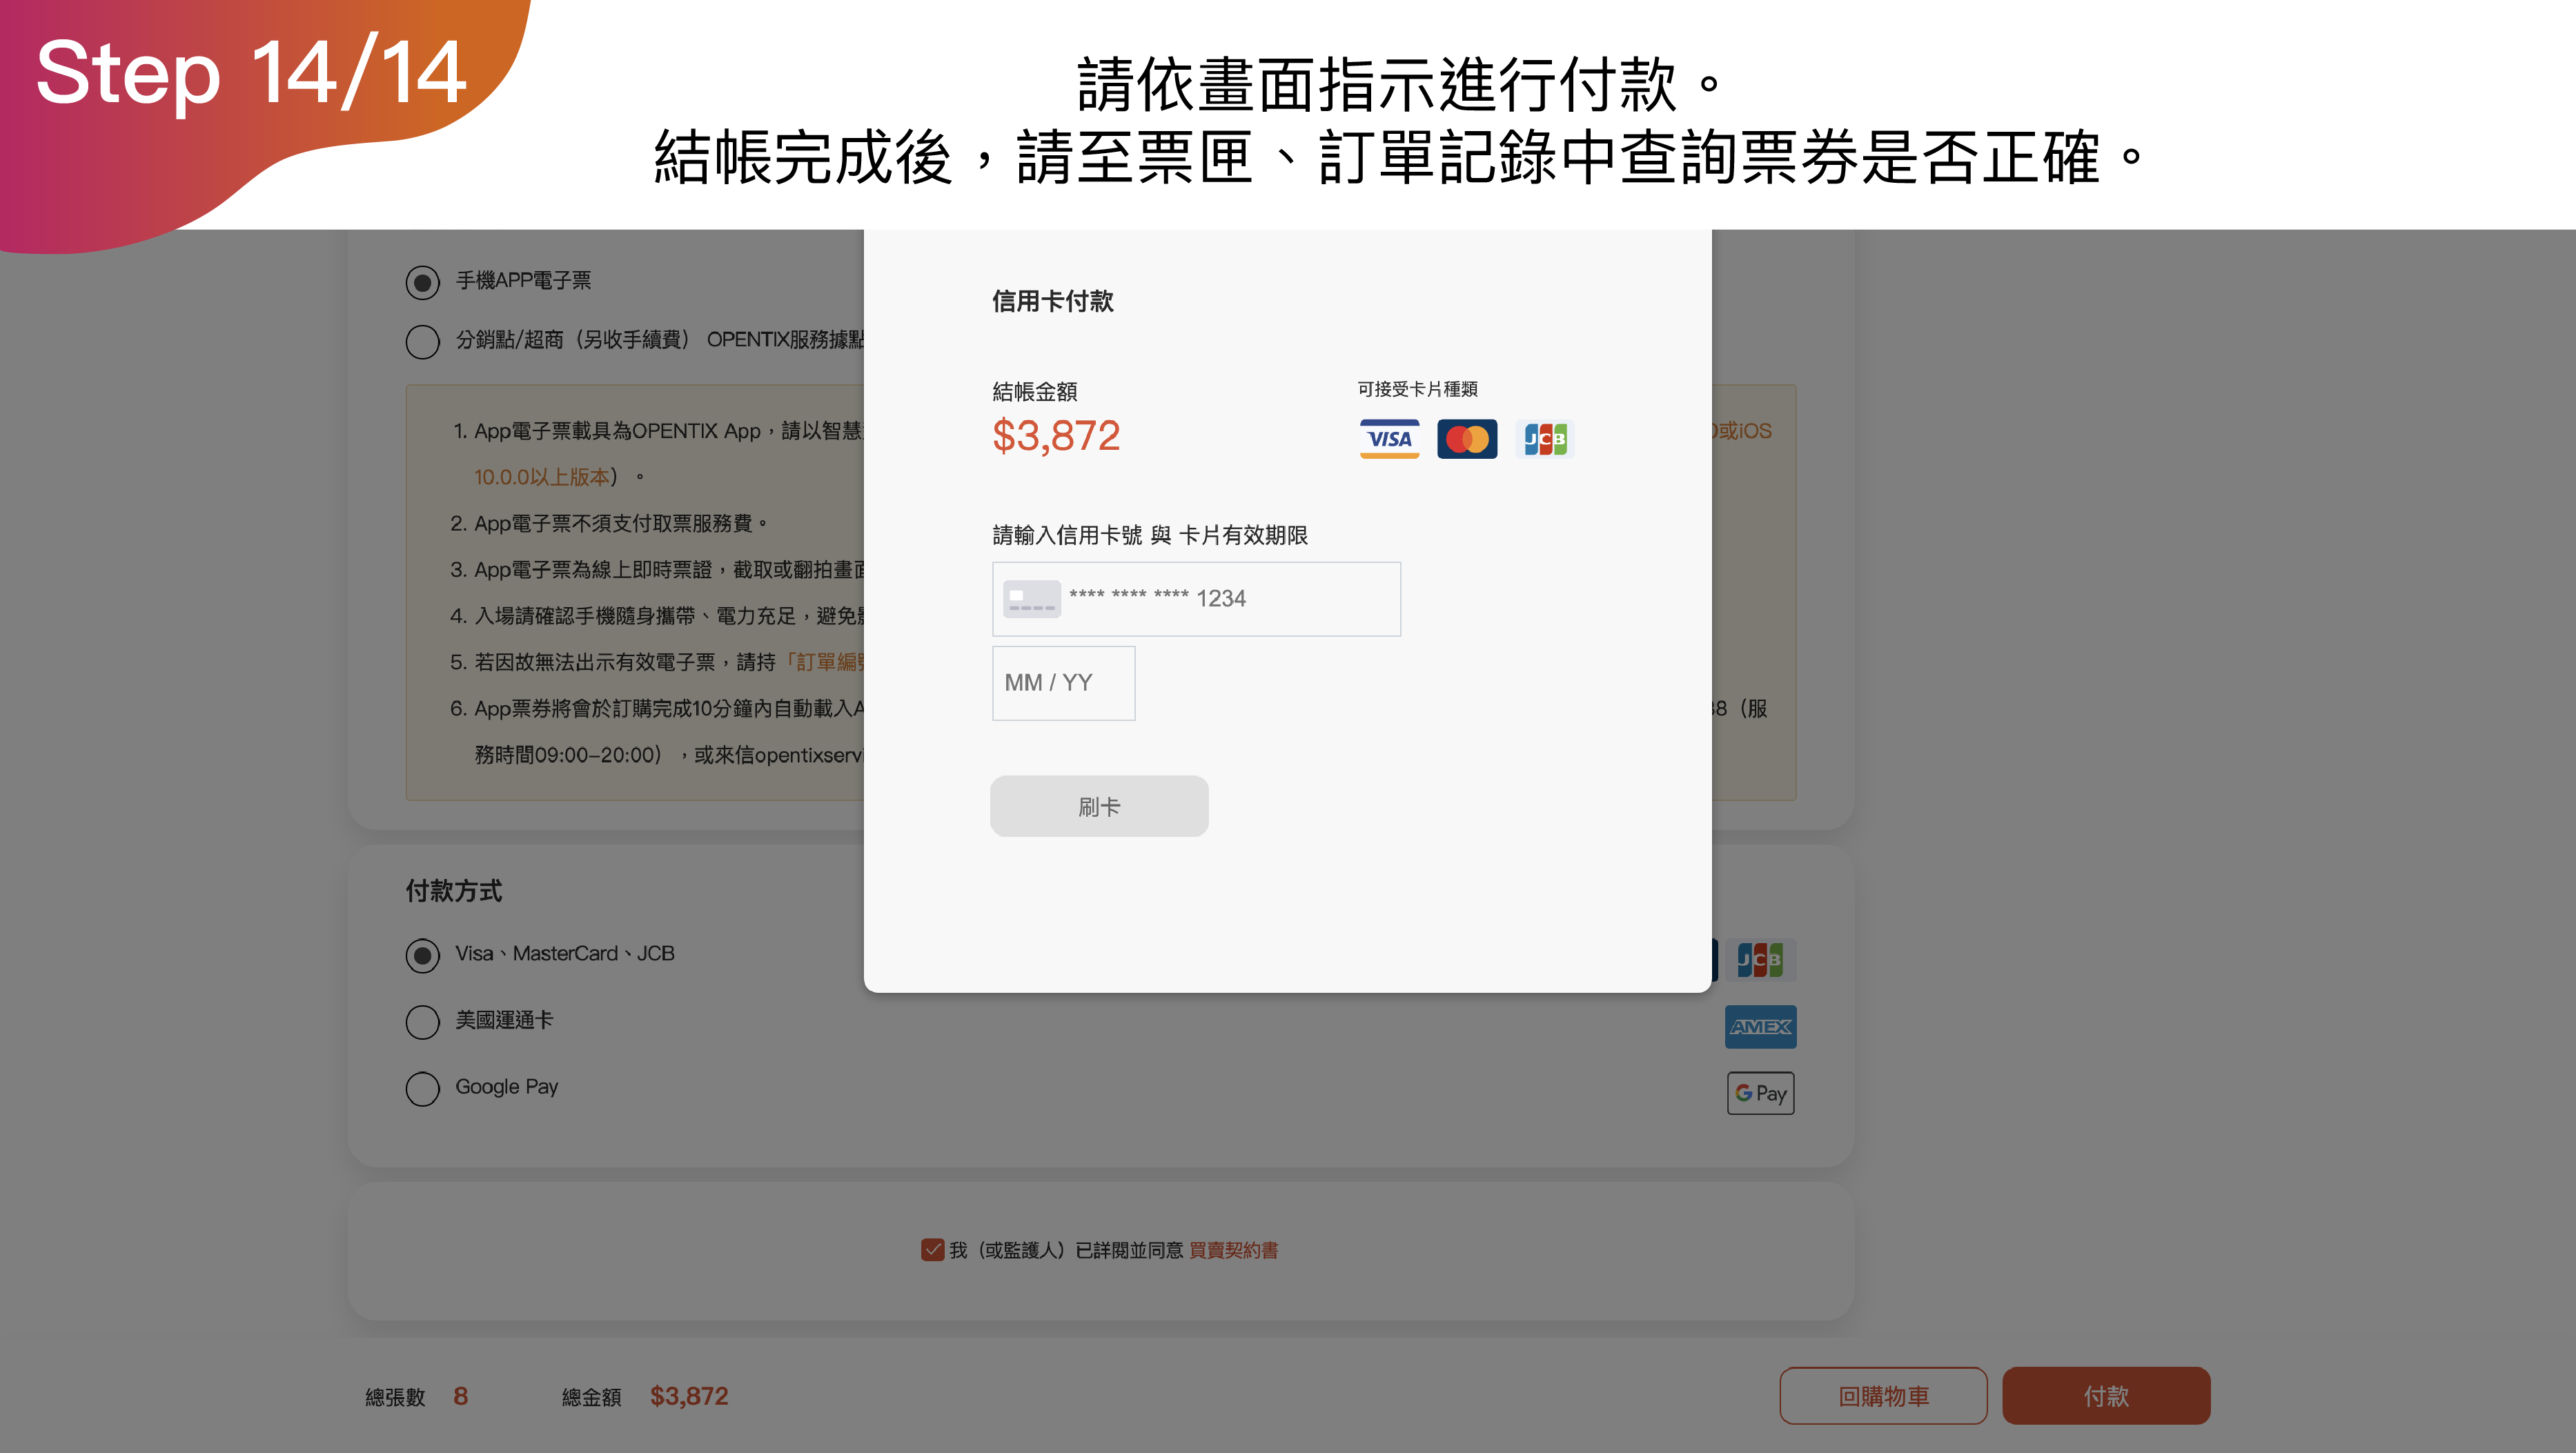The height and width of the screenshot is (1453, 2576).
Task: Click the AMEX logo beside 美國運通卡
Action: coord(1760,1027)
